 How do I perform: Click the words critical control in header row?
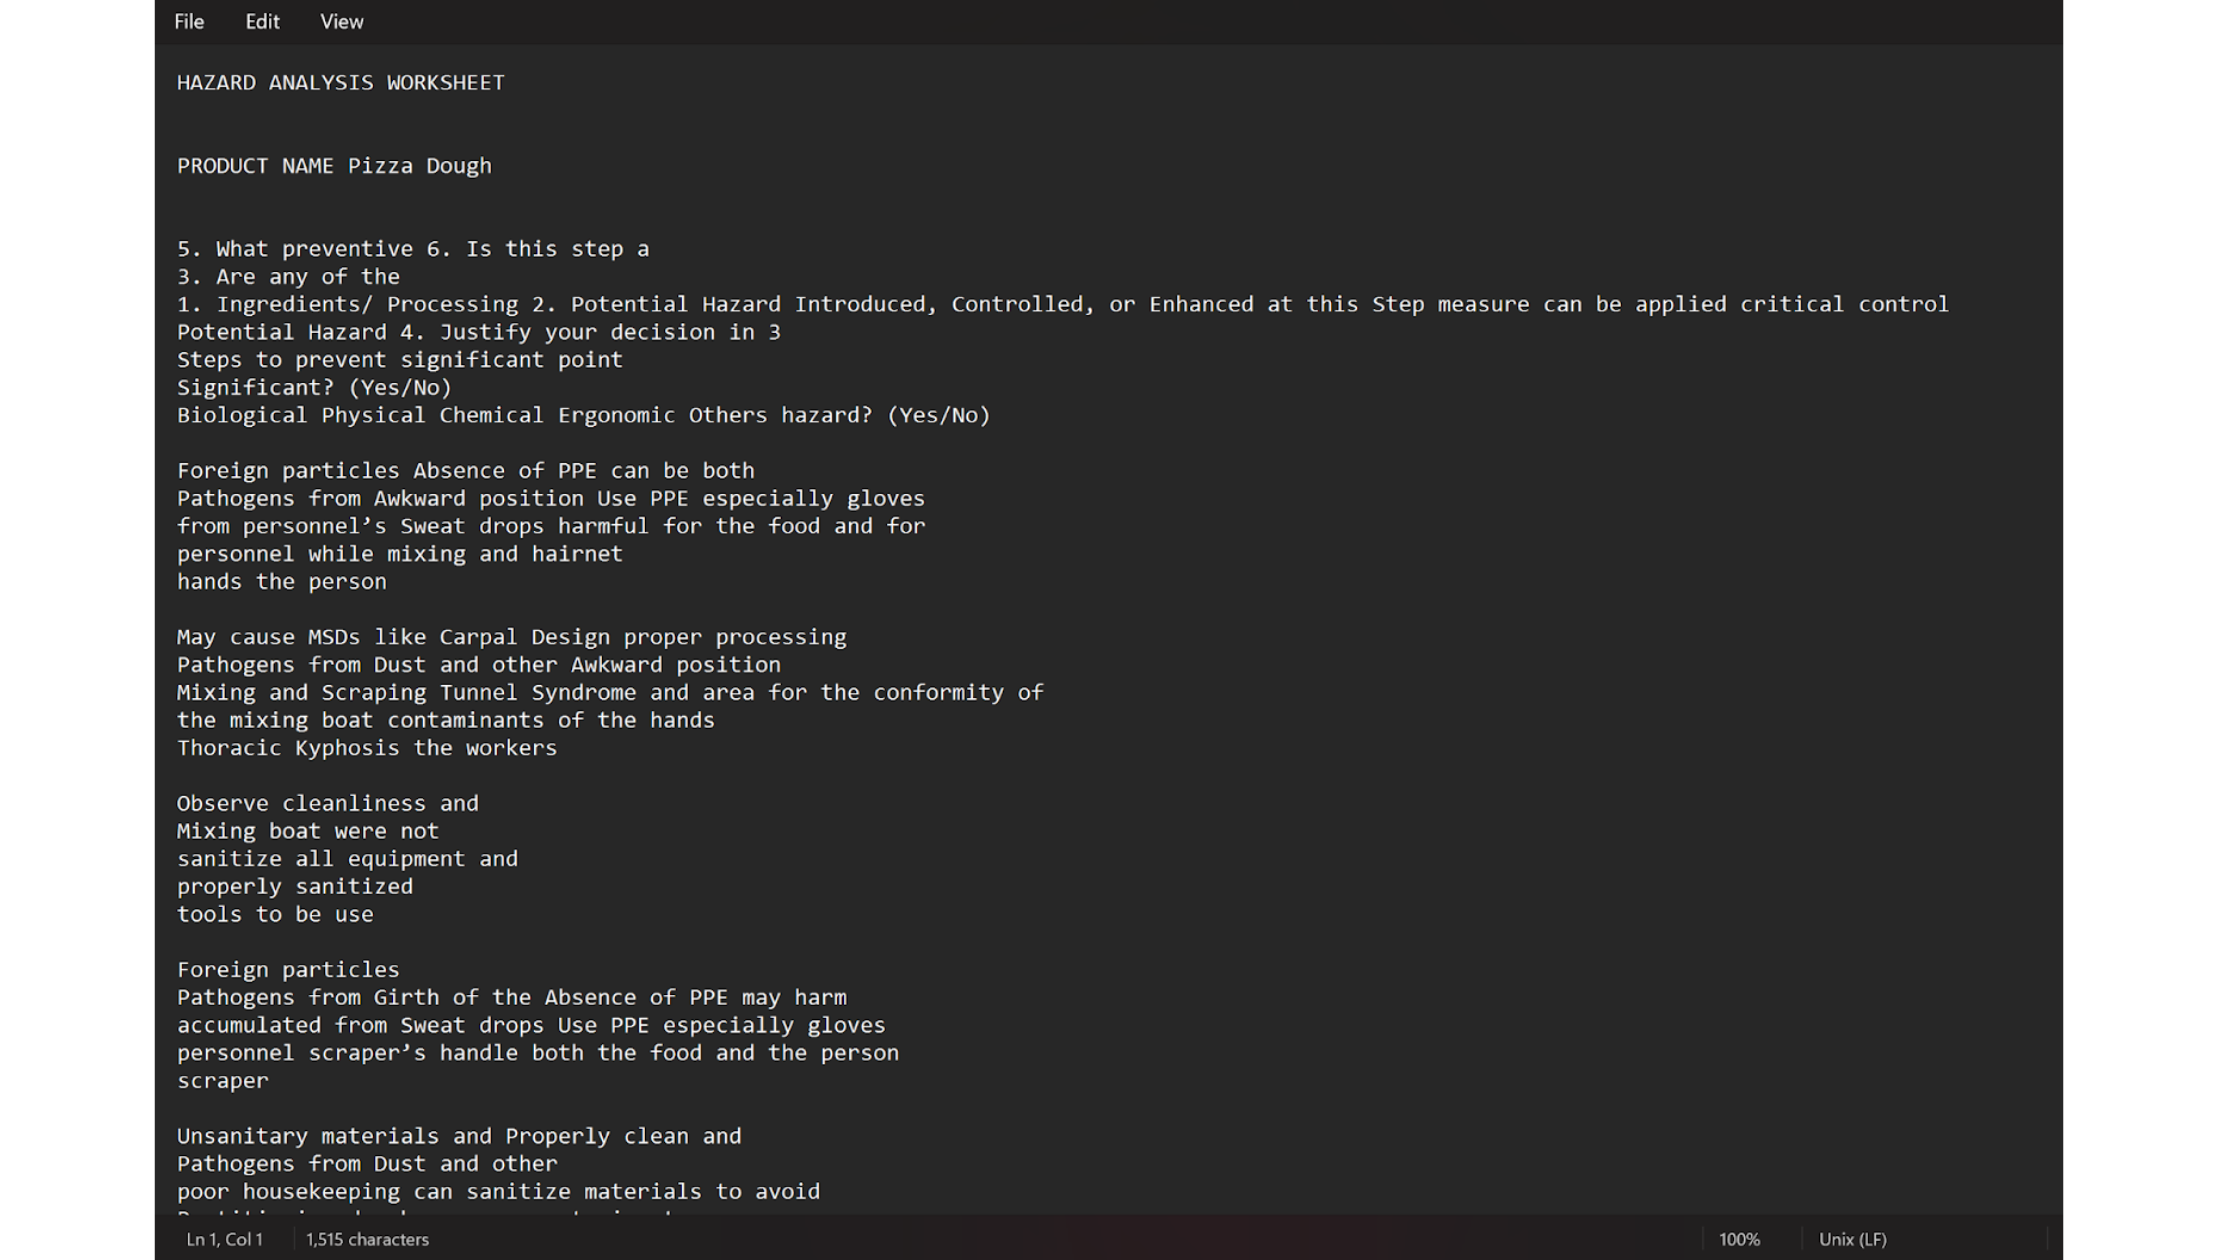pyautogui.click(x=1844, y=304)
